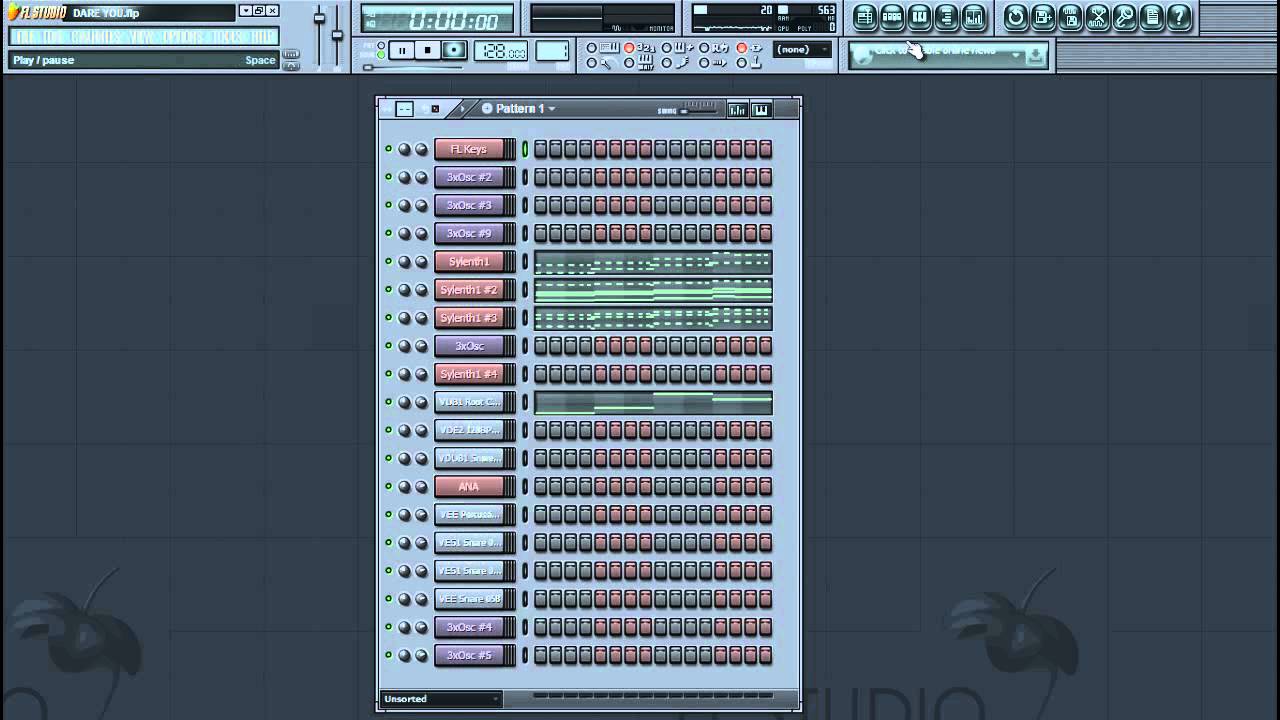Open the Sylenth1 #4 channel button
The width and height of the screenshot is (1280, 720).
[x=469, y=374]
